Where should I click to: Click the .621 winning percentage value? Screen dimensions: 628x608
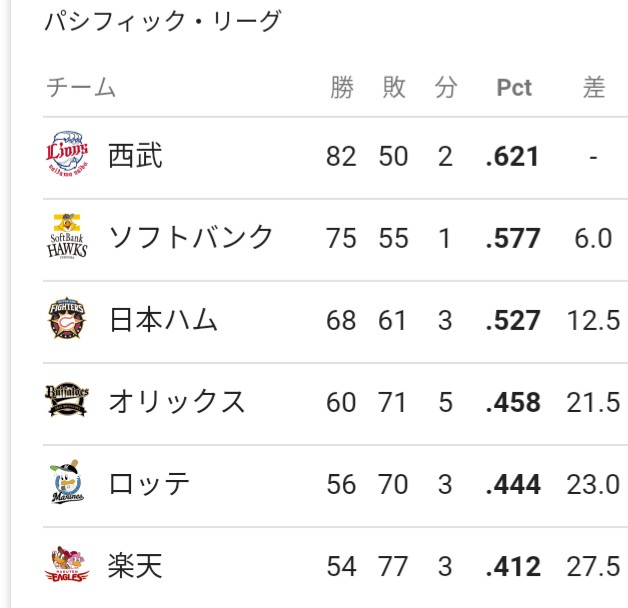[512, 156]
